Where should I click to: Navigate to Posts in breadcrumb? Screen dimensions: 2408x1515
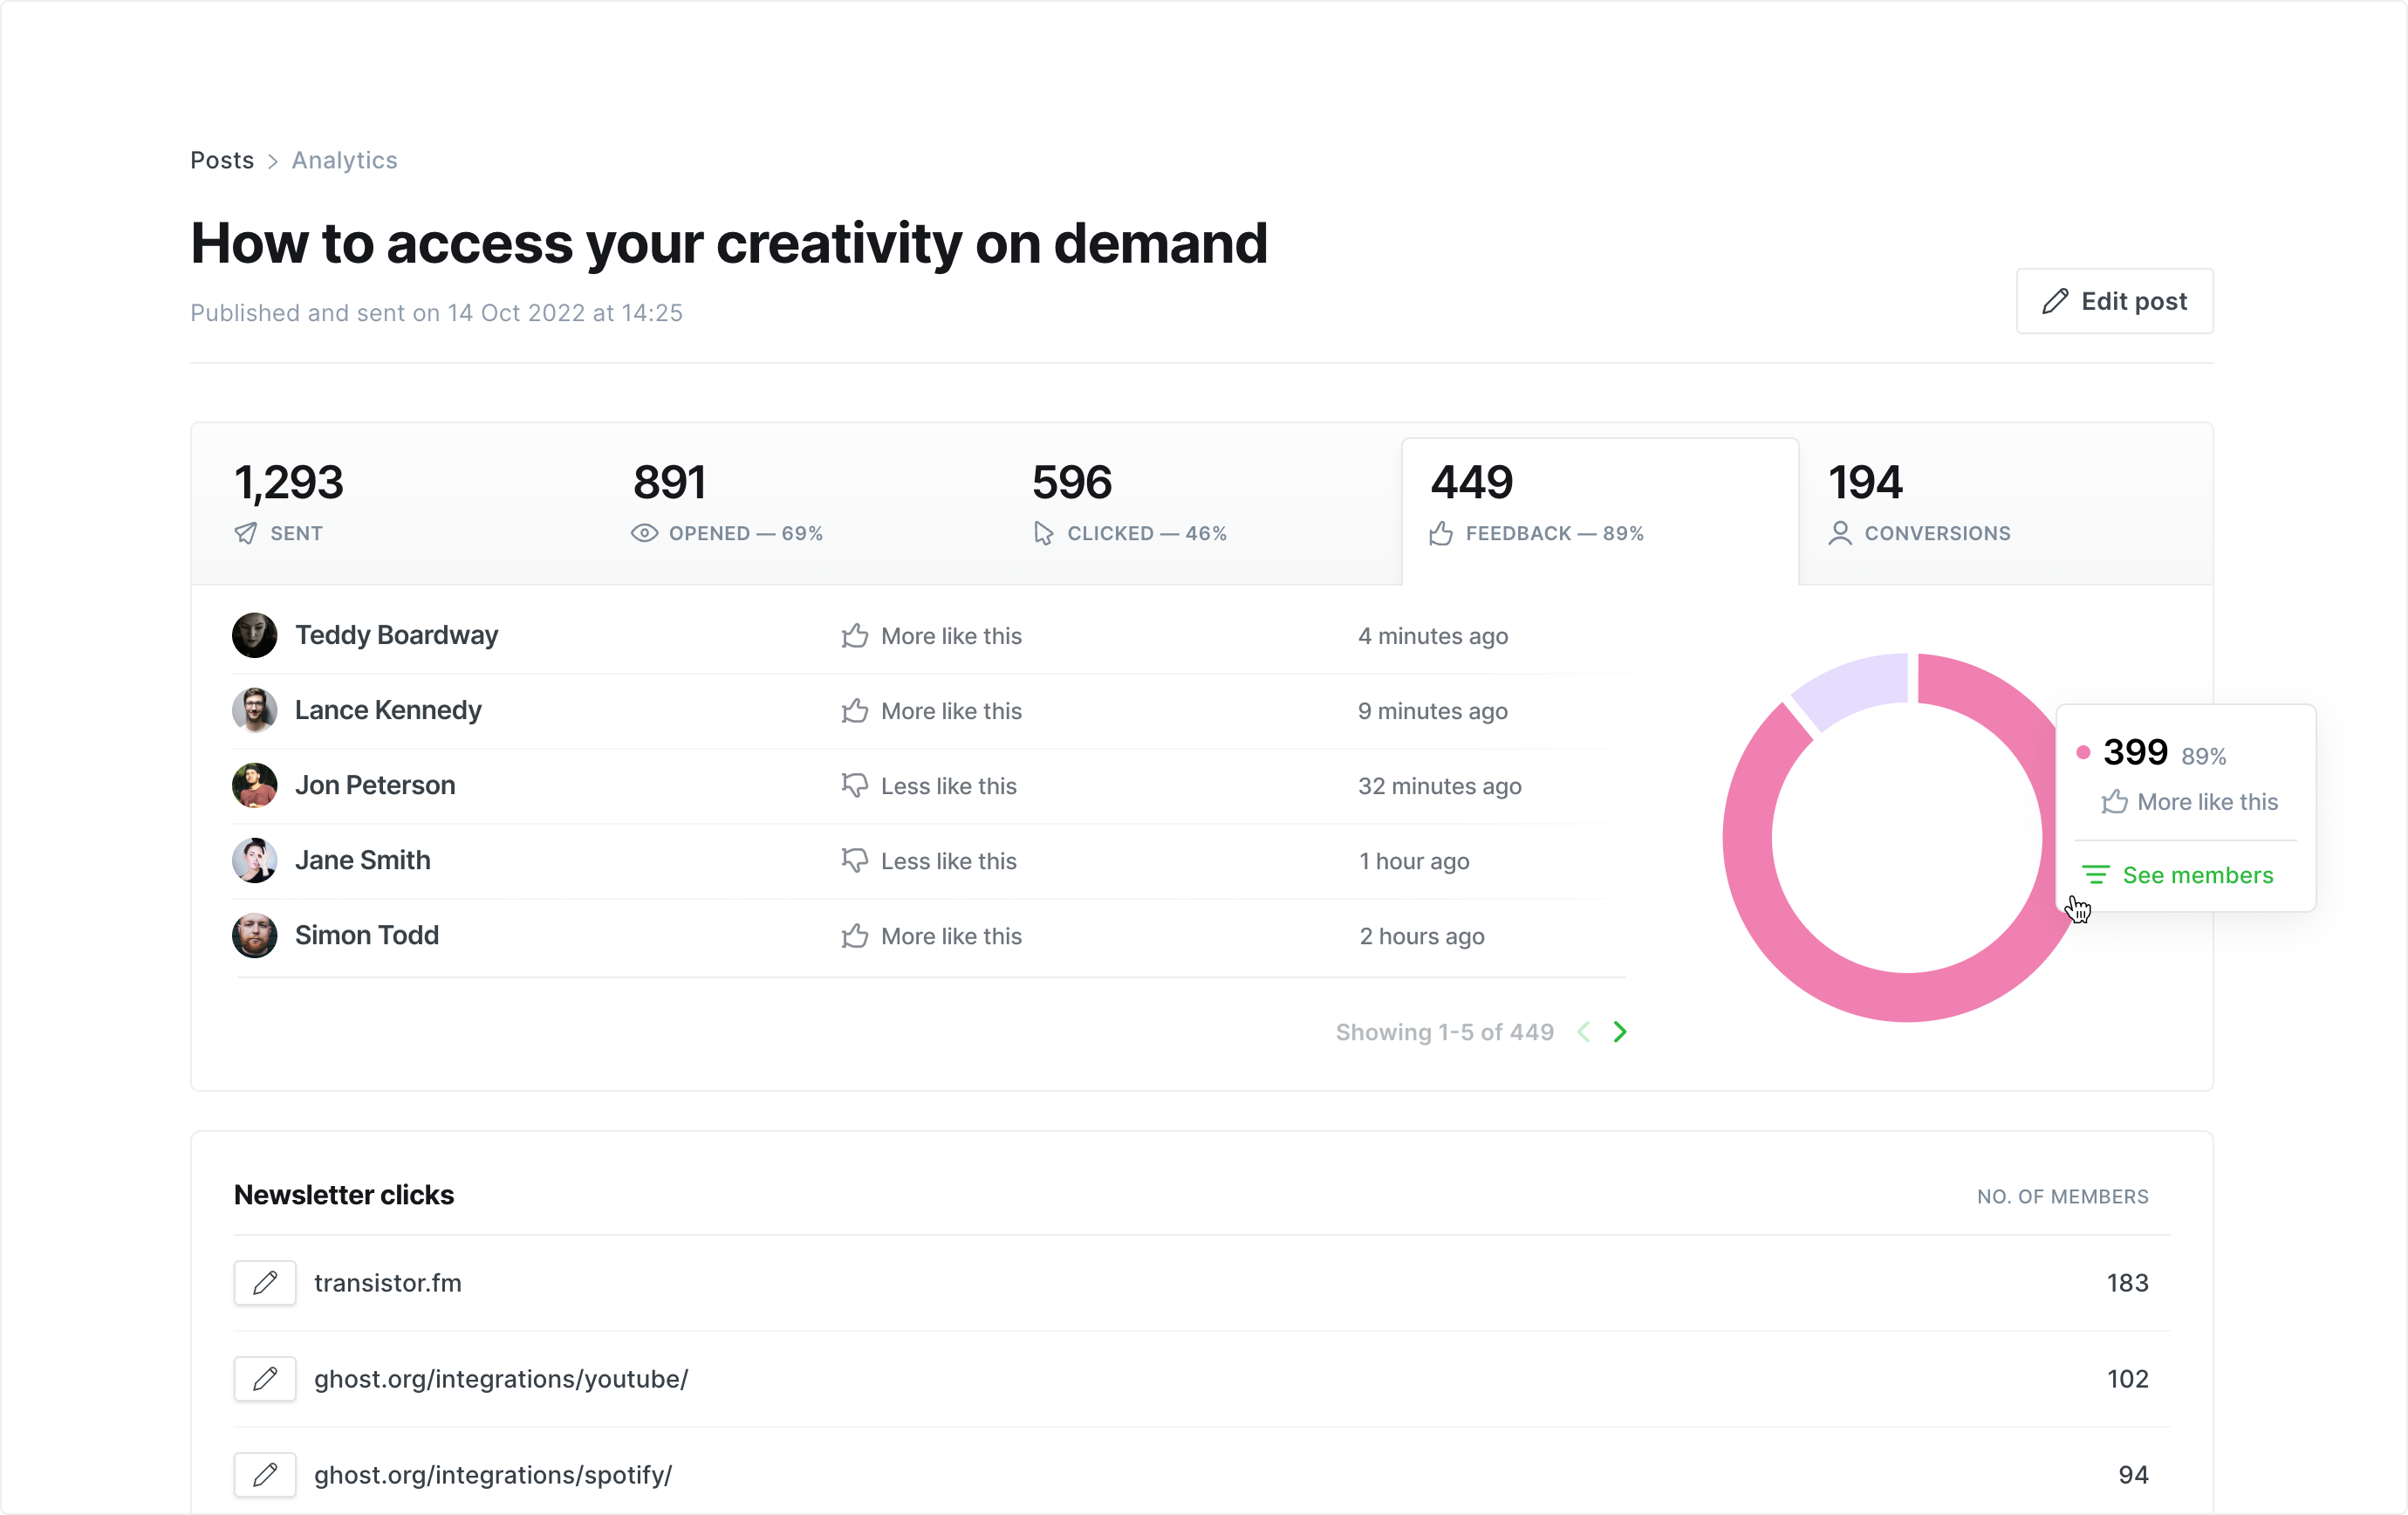point(222,160)
